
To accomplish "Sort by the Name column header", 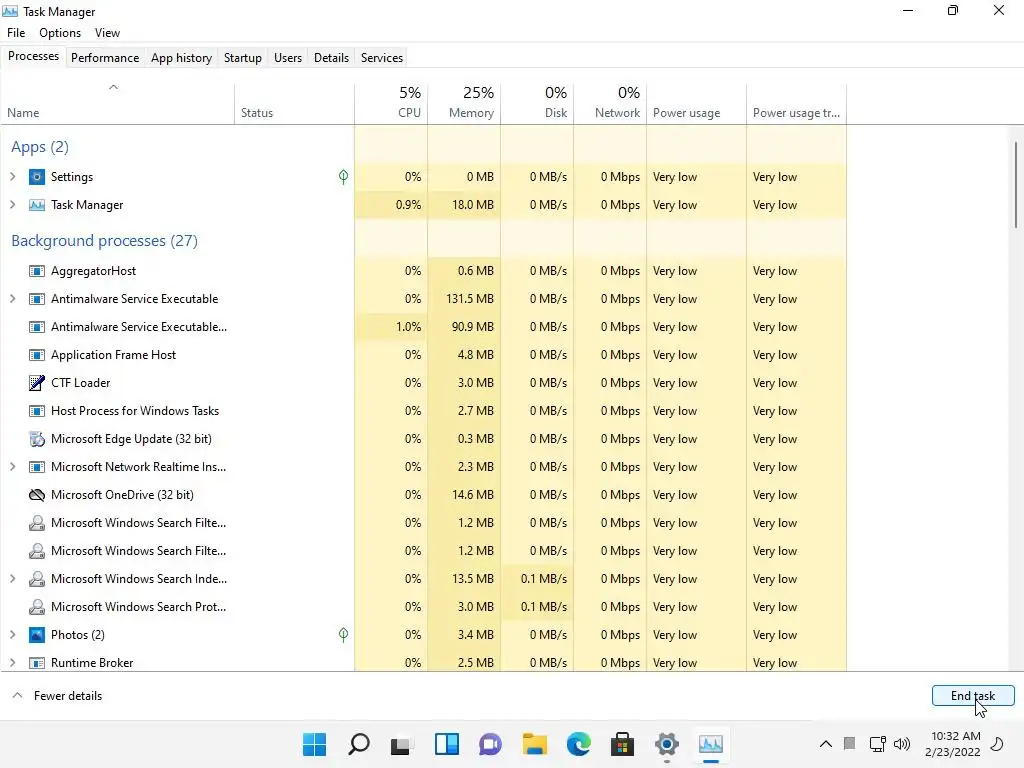I will (118, 104).
